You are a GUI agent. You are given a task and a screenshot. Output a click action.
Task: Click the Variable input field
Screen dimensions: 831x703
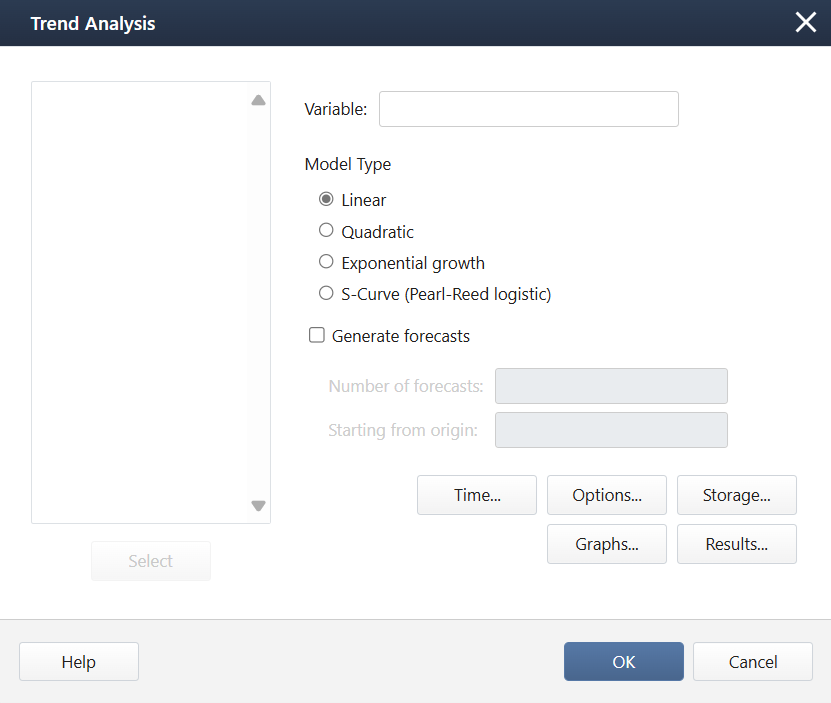[528, 109]
